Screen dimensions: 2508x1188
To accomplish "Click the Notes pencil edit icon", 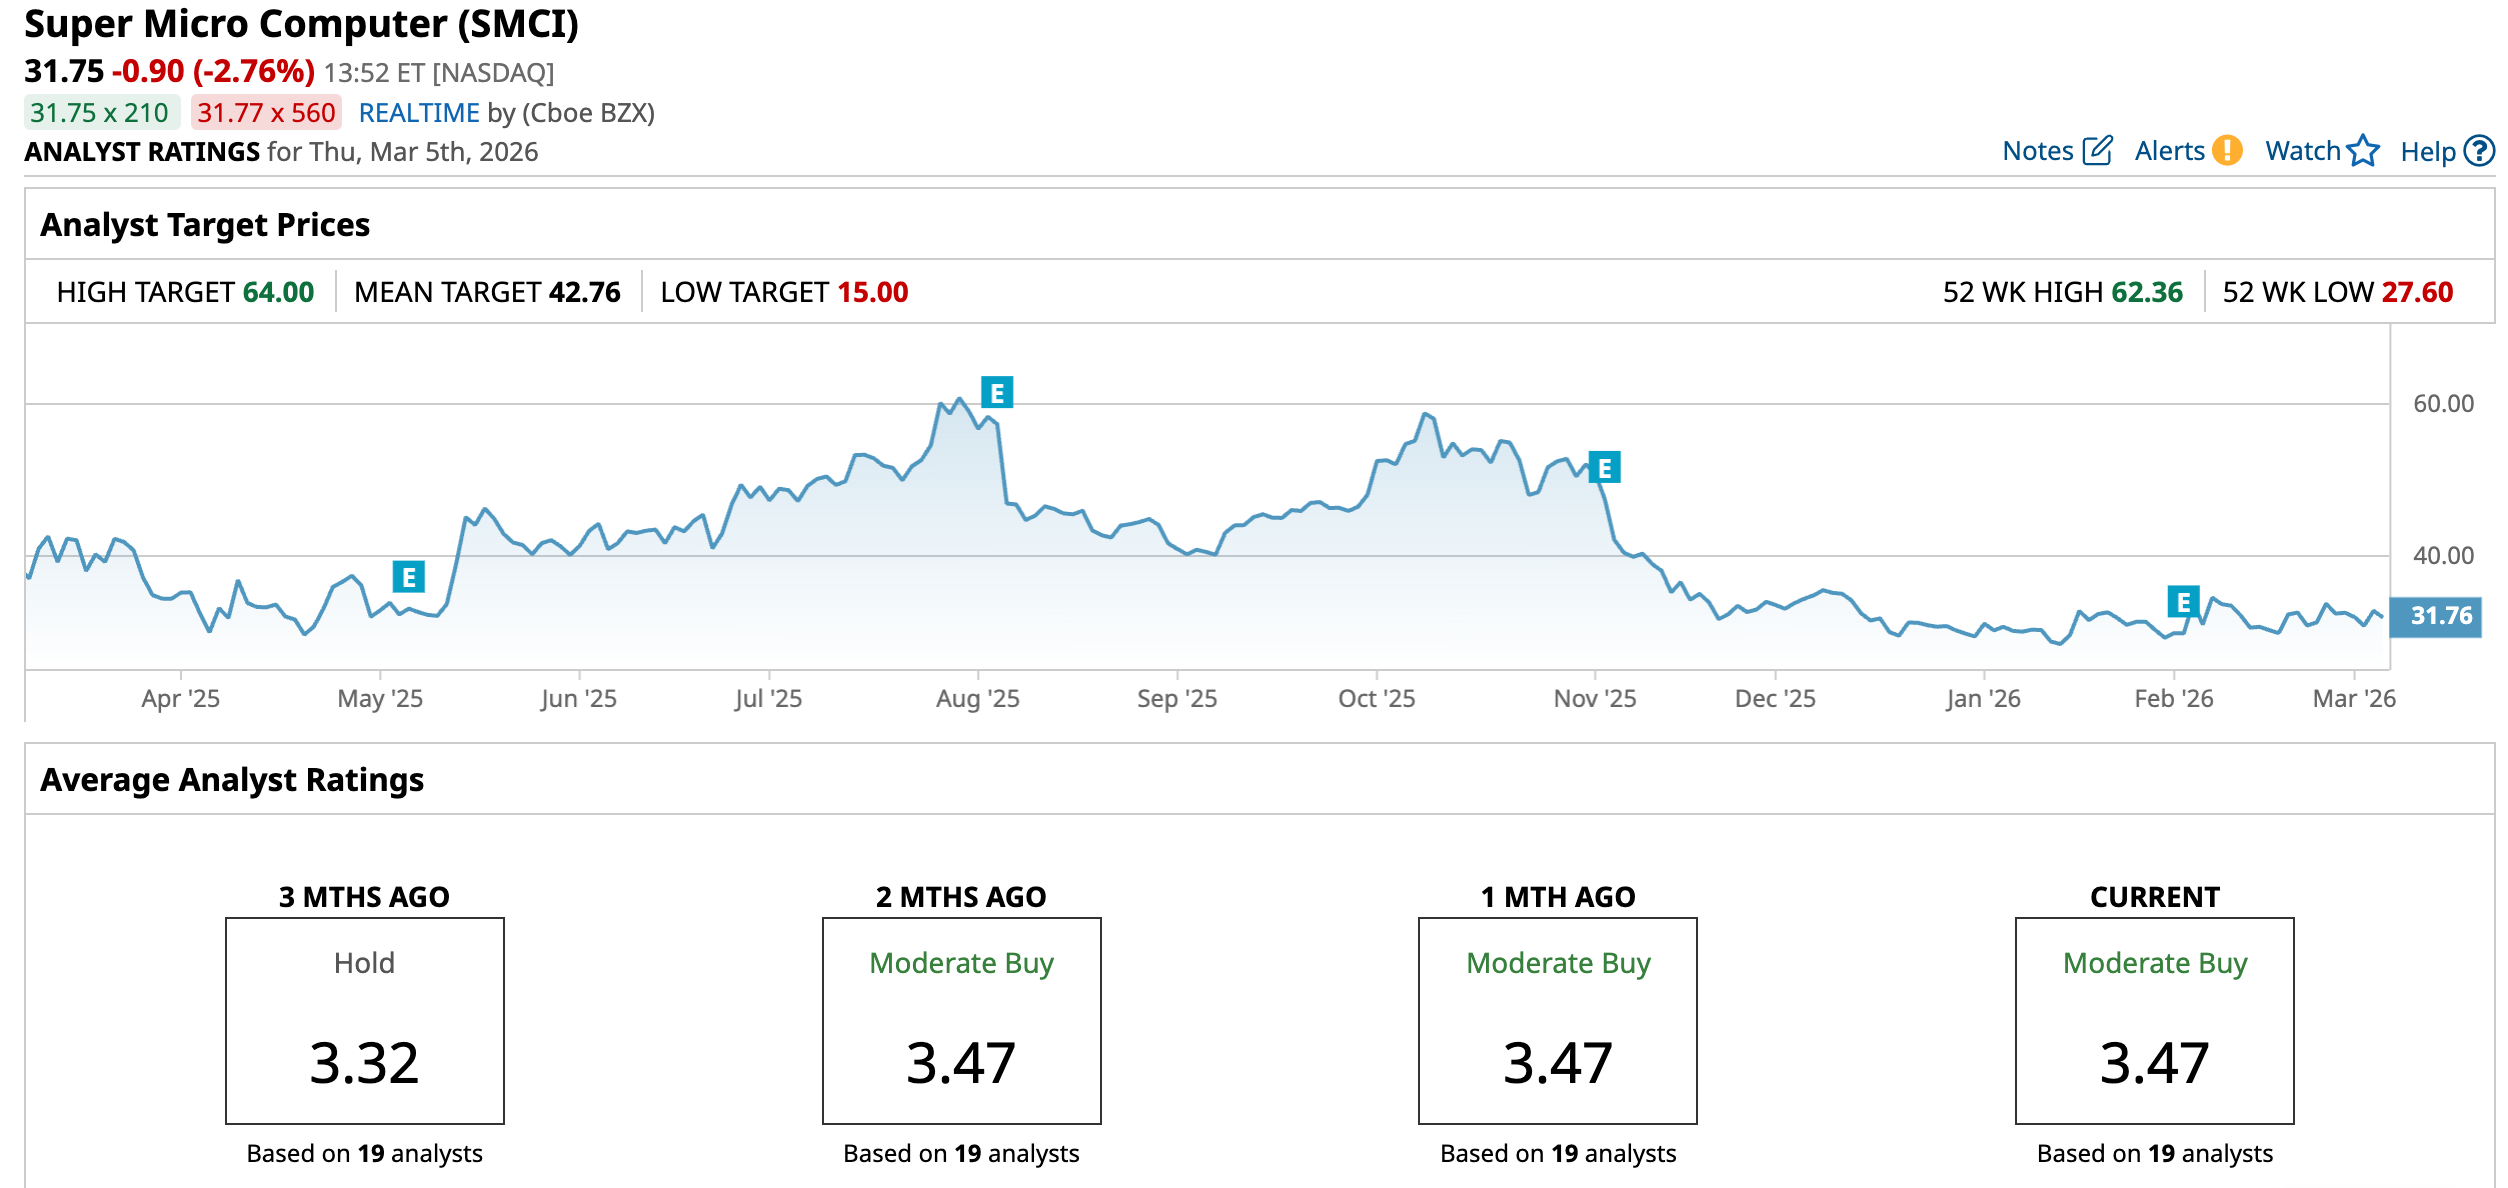I will pyautogui.click(x=2097, y=151).
